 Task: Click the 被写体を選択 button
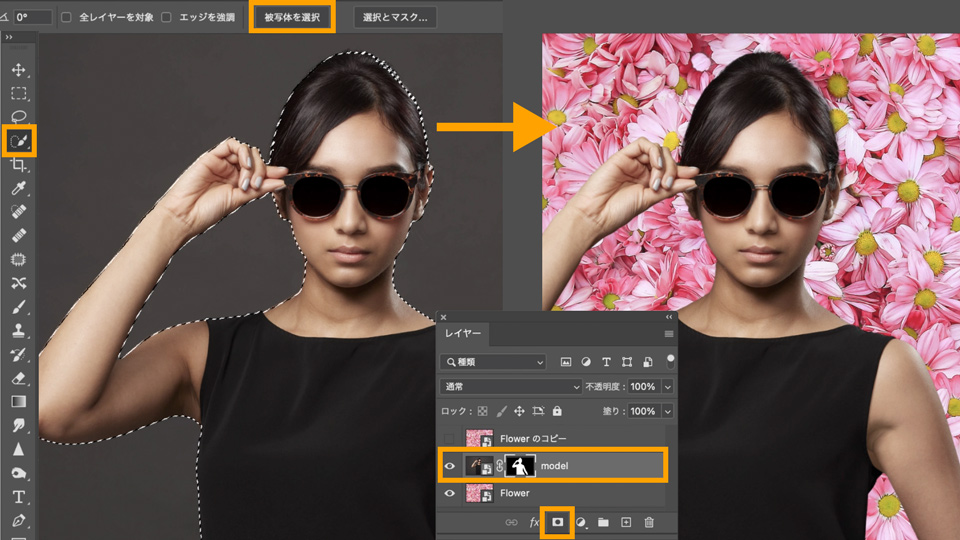pyautogui.click(x=292, y=17)
